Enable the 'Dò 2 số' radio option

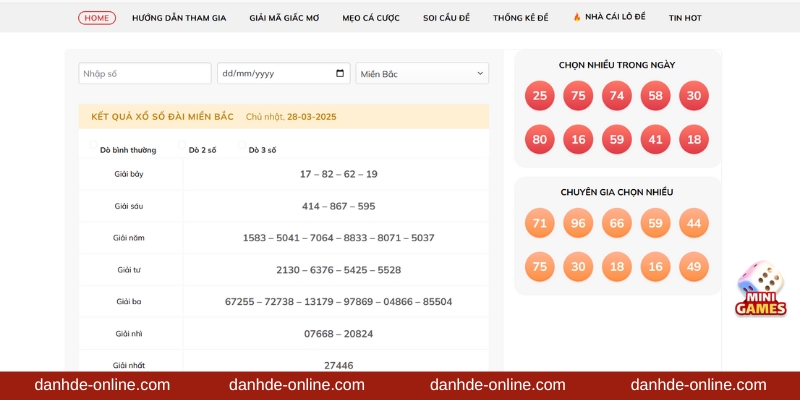[182, 149]
